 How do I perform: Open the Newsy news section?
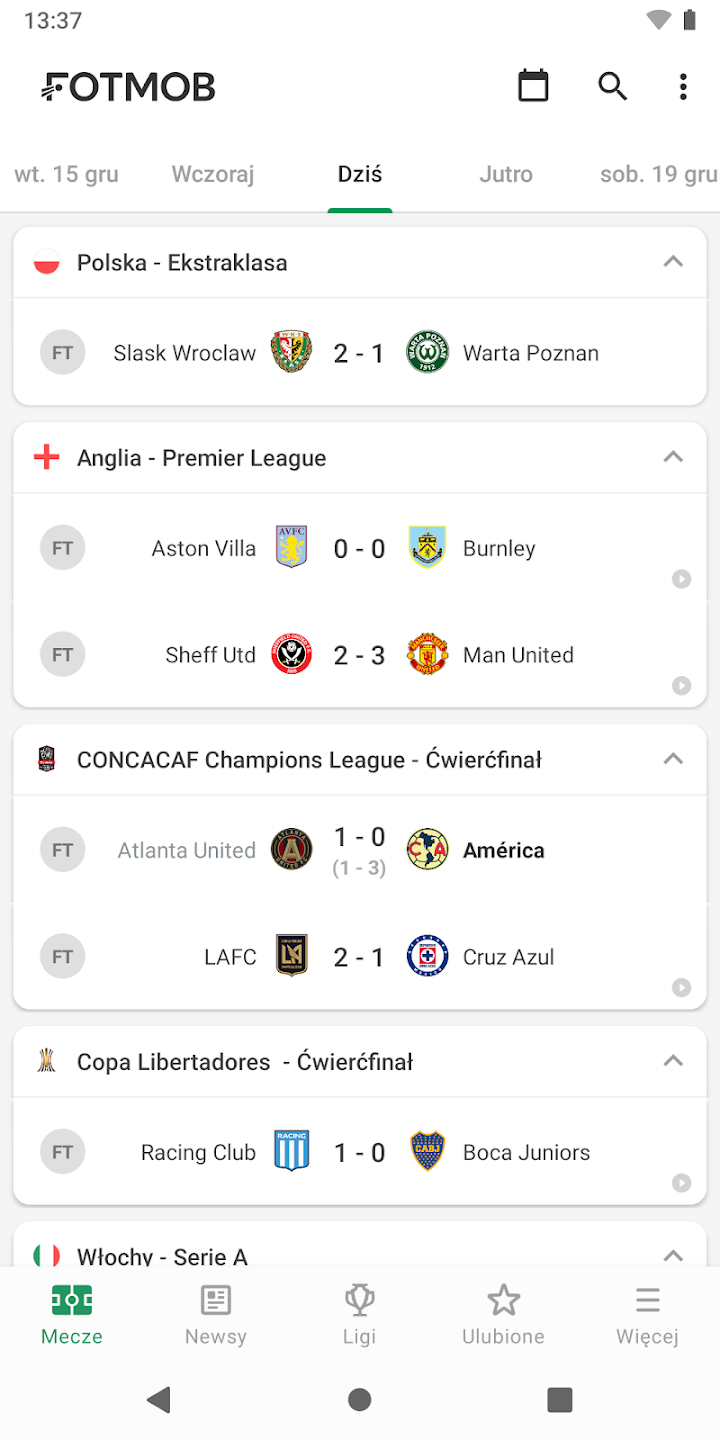(216, 1314)
